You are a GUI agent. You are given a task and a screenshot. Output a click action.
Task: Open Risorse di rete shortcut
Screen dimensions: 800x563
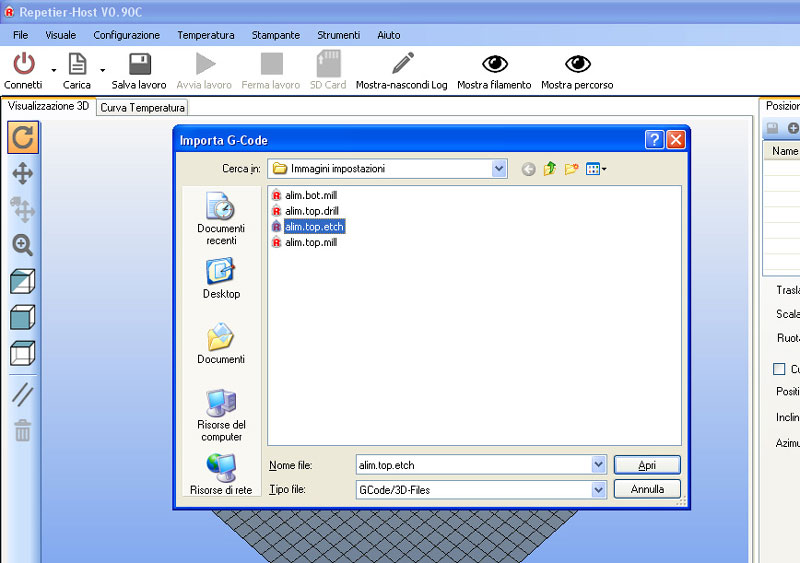coord(221,475)
